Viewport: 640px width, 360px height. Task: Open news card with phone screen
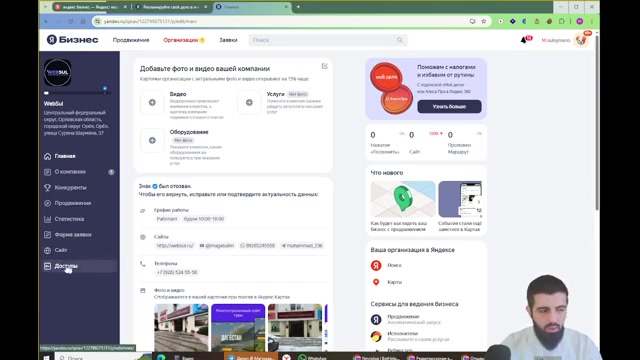tap(460, 199)
